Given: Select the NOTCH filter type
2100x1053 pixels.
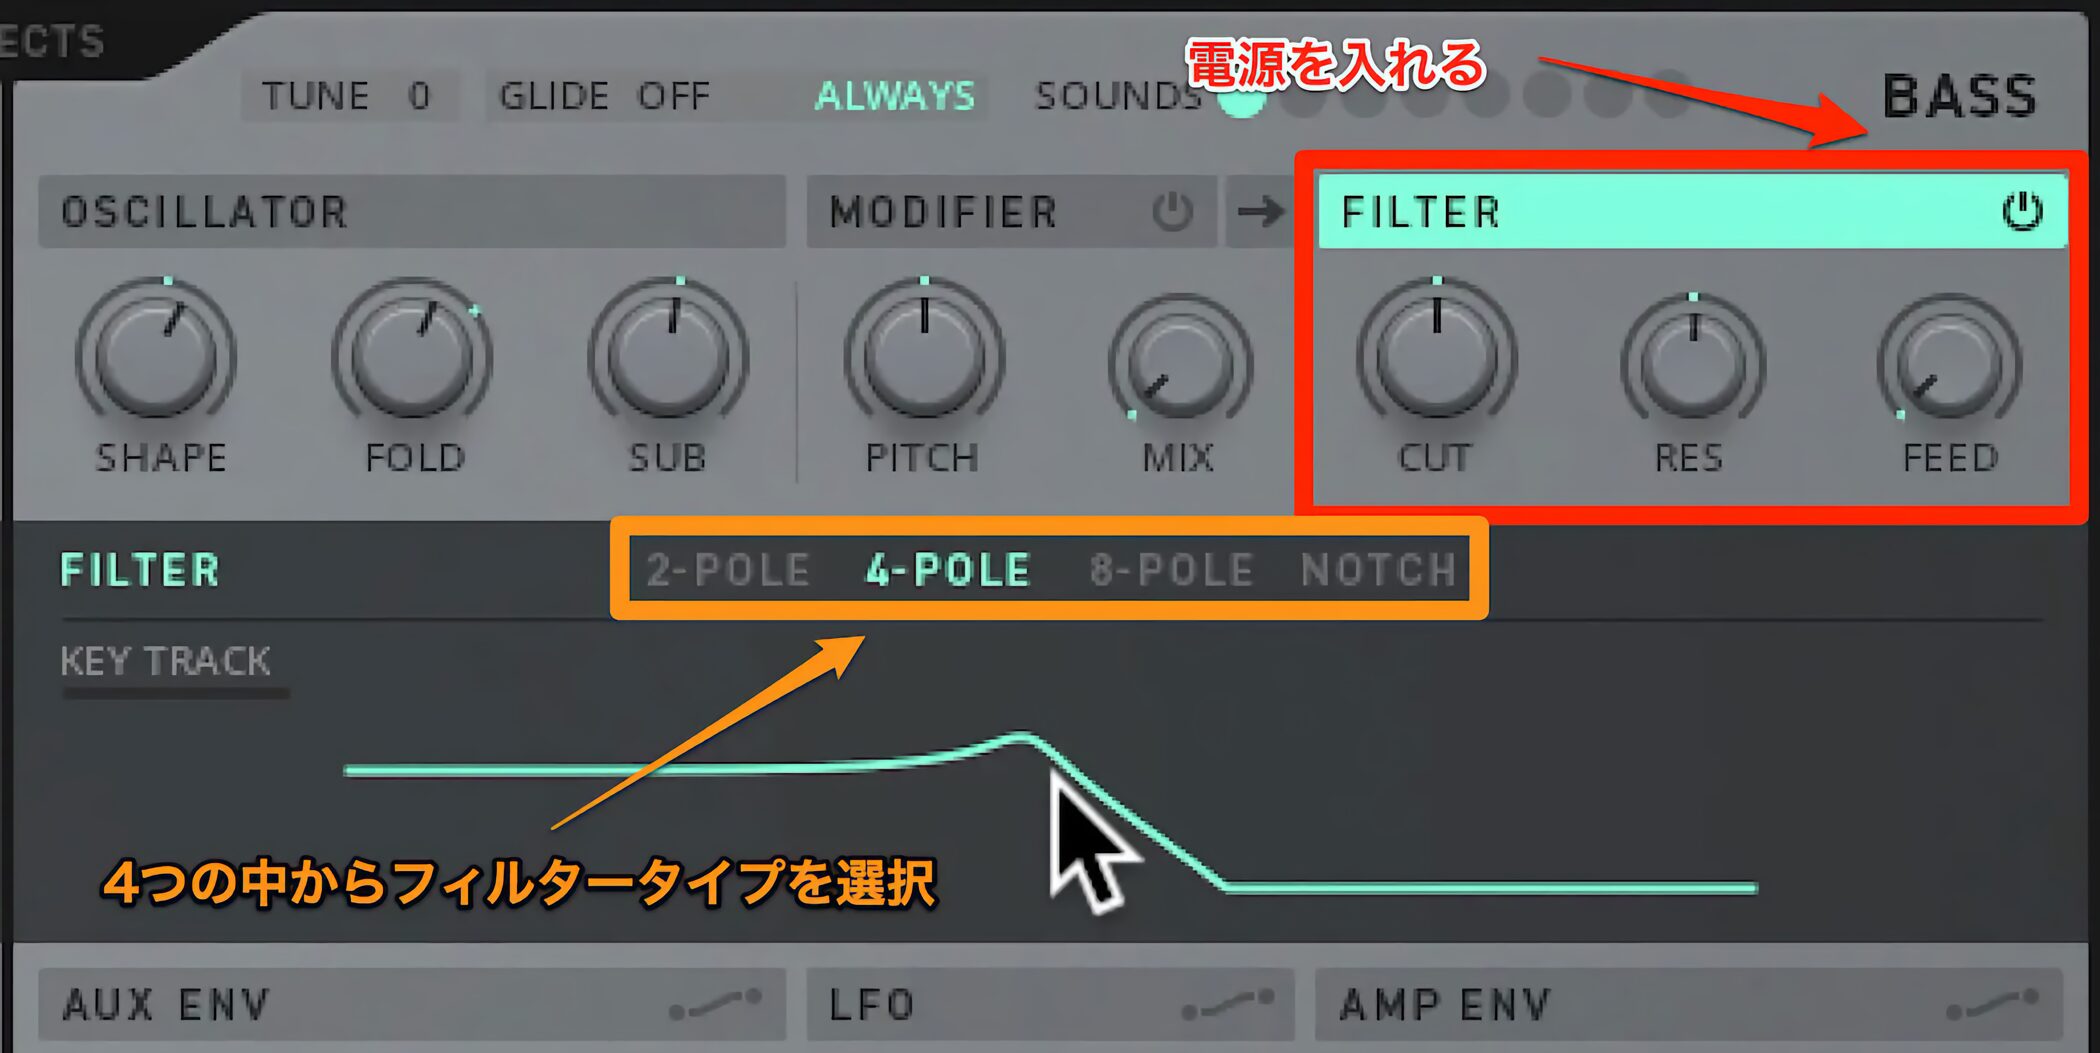Looking at the screenshot, I should click(1378, 570).
